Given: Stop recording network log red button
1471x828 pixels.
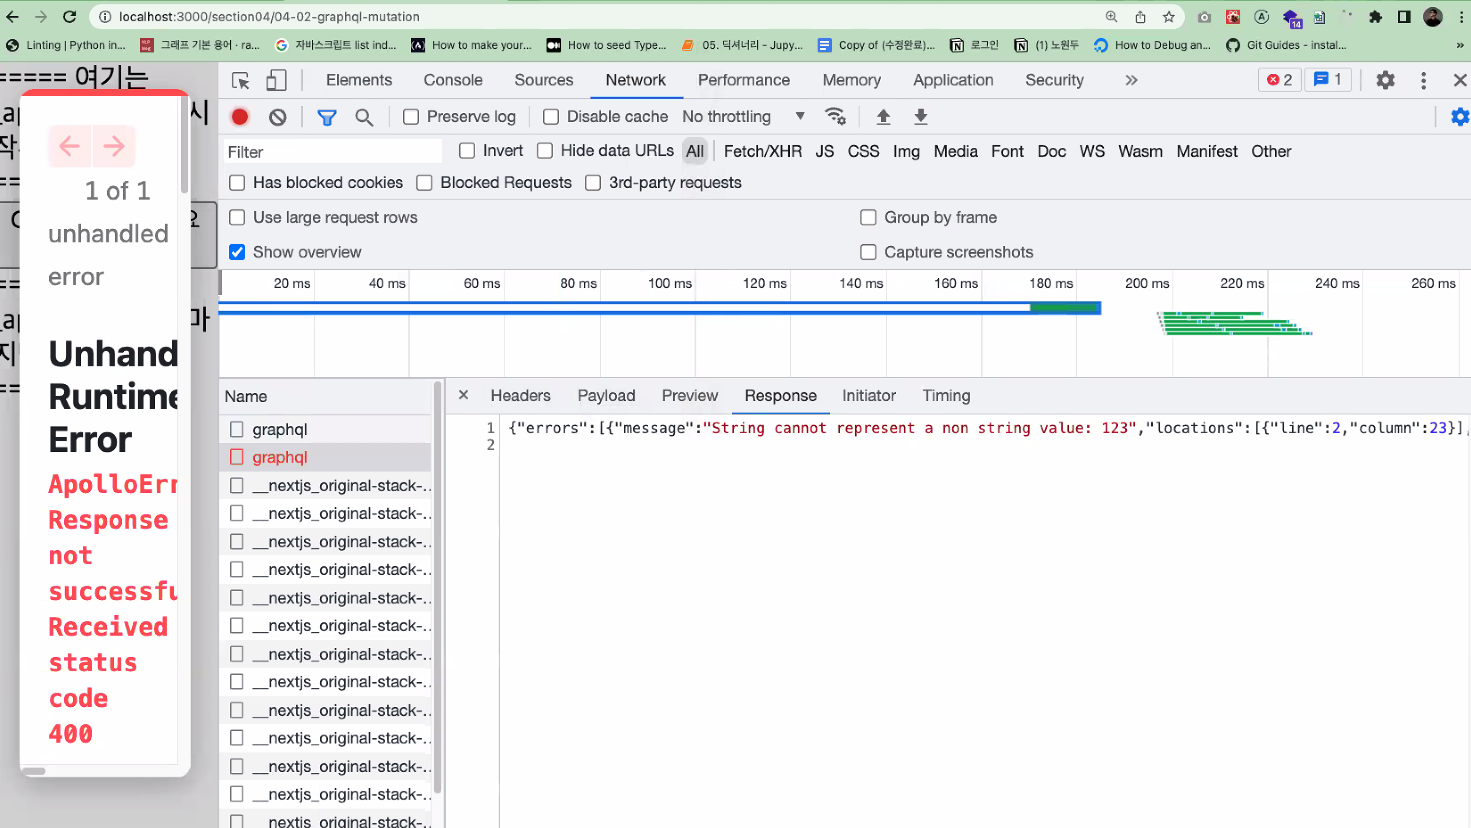Looking at the screenshot, I should coord(240,117).
